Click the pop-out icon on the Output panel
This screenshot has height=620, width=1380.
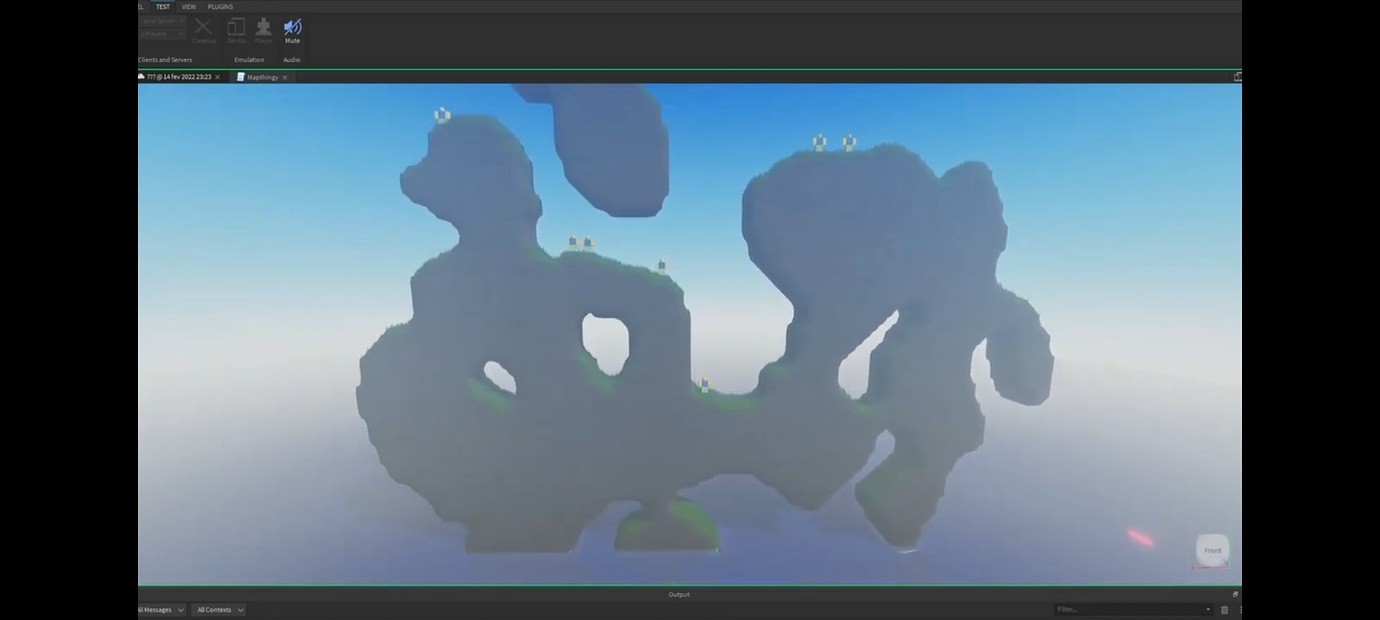1234,593
